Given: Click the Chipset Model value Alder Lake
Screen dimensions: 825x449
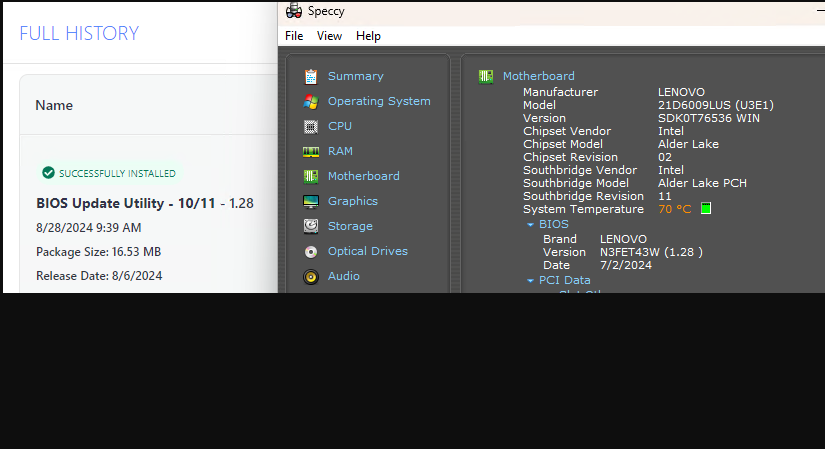Looking at the screenshot, I should coord(688,144).
